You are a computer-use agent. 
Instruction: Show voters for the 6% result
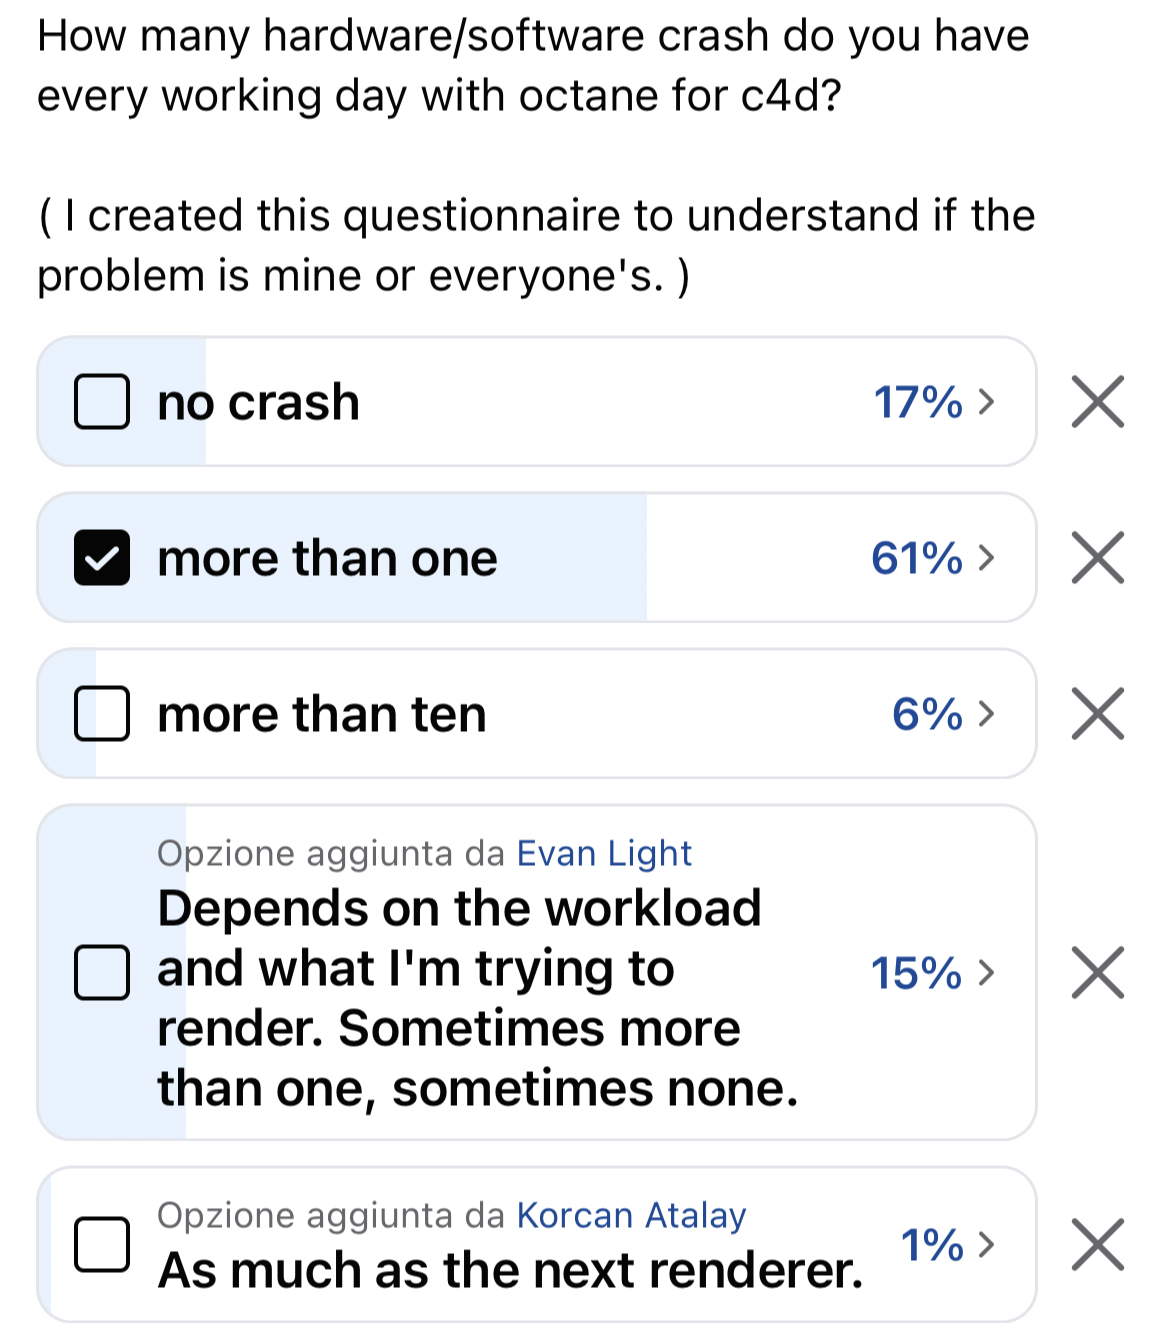pos(943,714)
